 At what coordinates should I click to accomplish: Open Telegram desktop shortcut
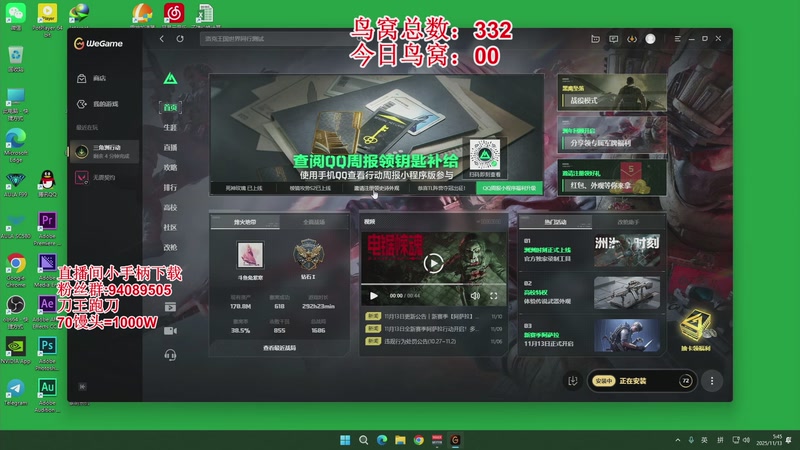click(x=15, y=392)
